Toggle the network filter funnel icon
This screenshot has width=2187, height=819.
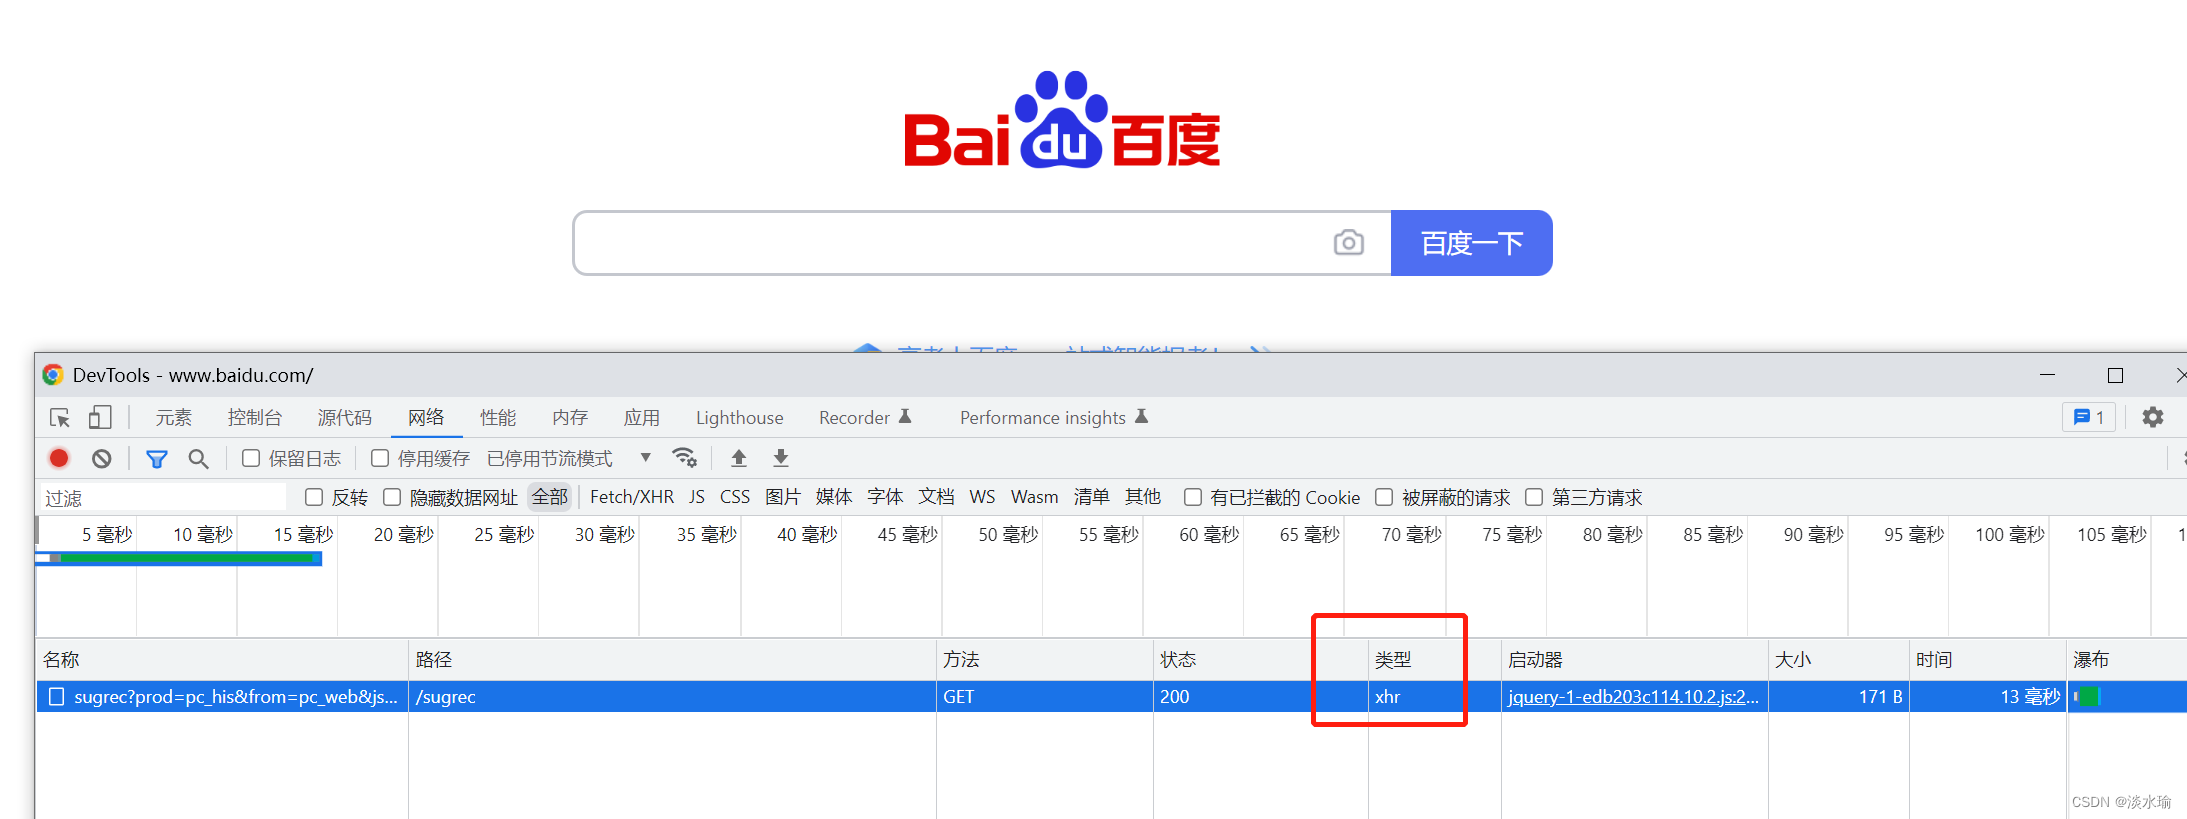(x=157, y=458)
